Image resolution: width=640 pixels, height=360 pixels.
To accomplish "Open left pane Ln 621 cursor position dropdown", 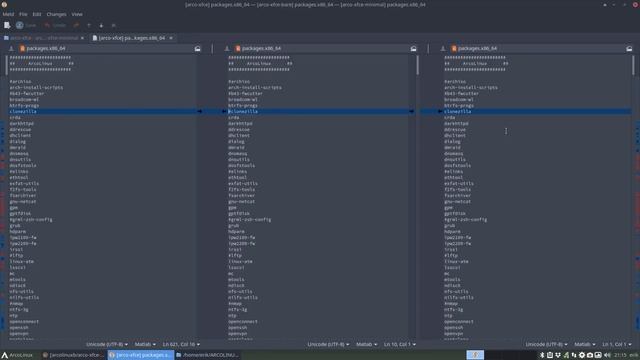I will (181, 344).
